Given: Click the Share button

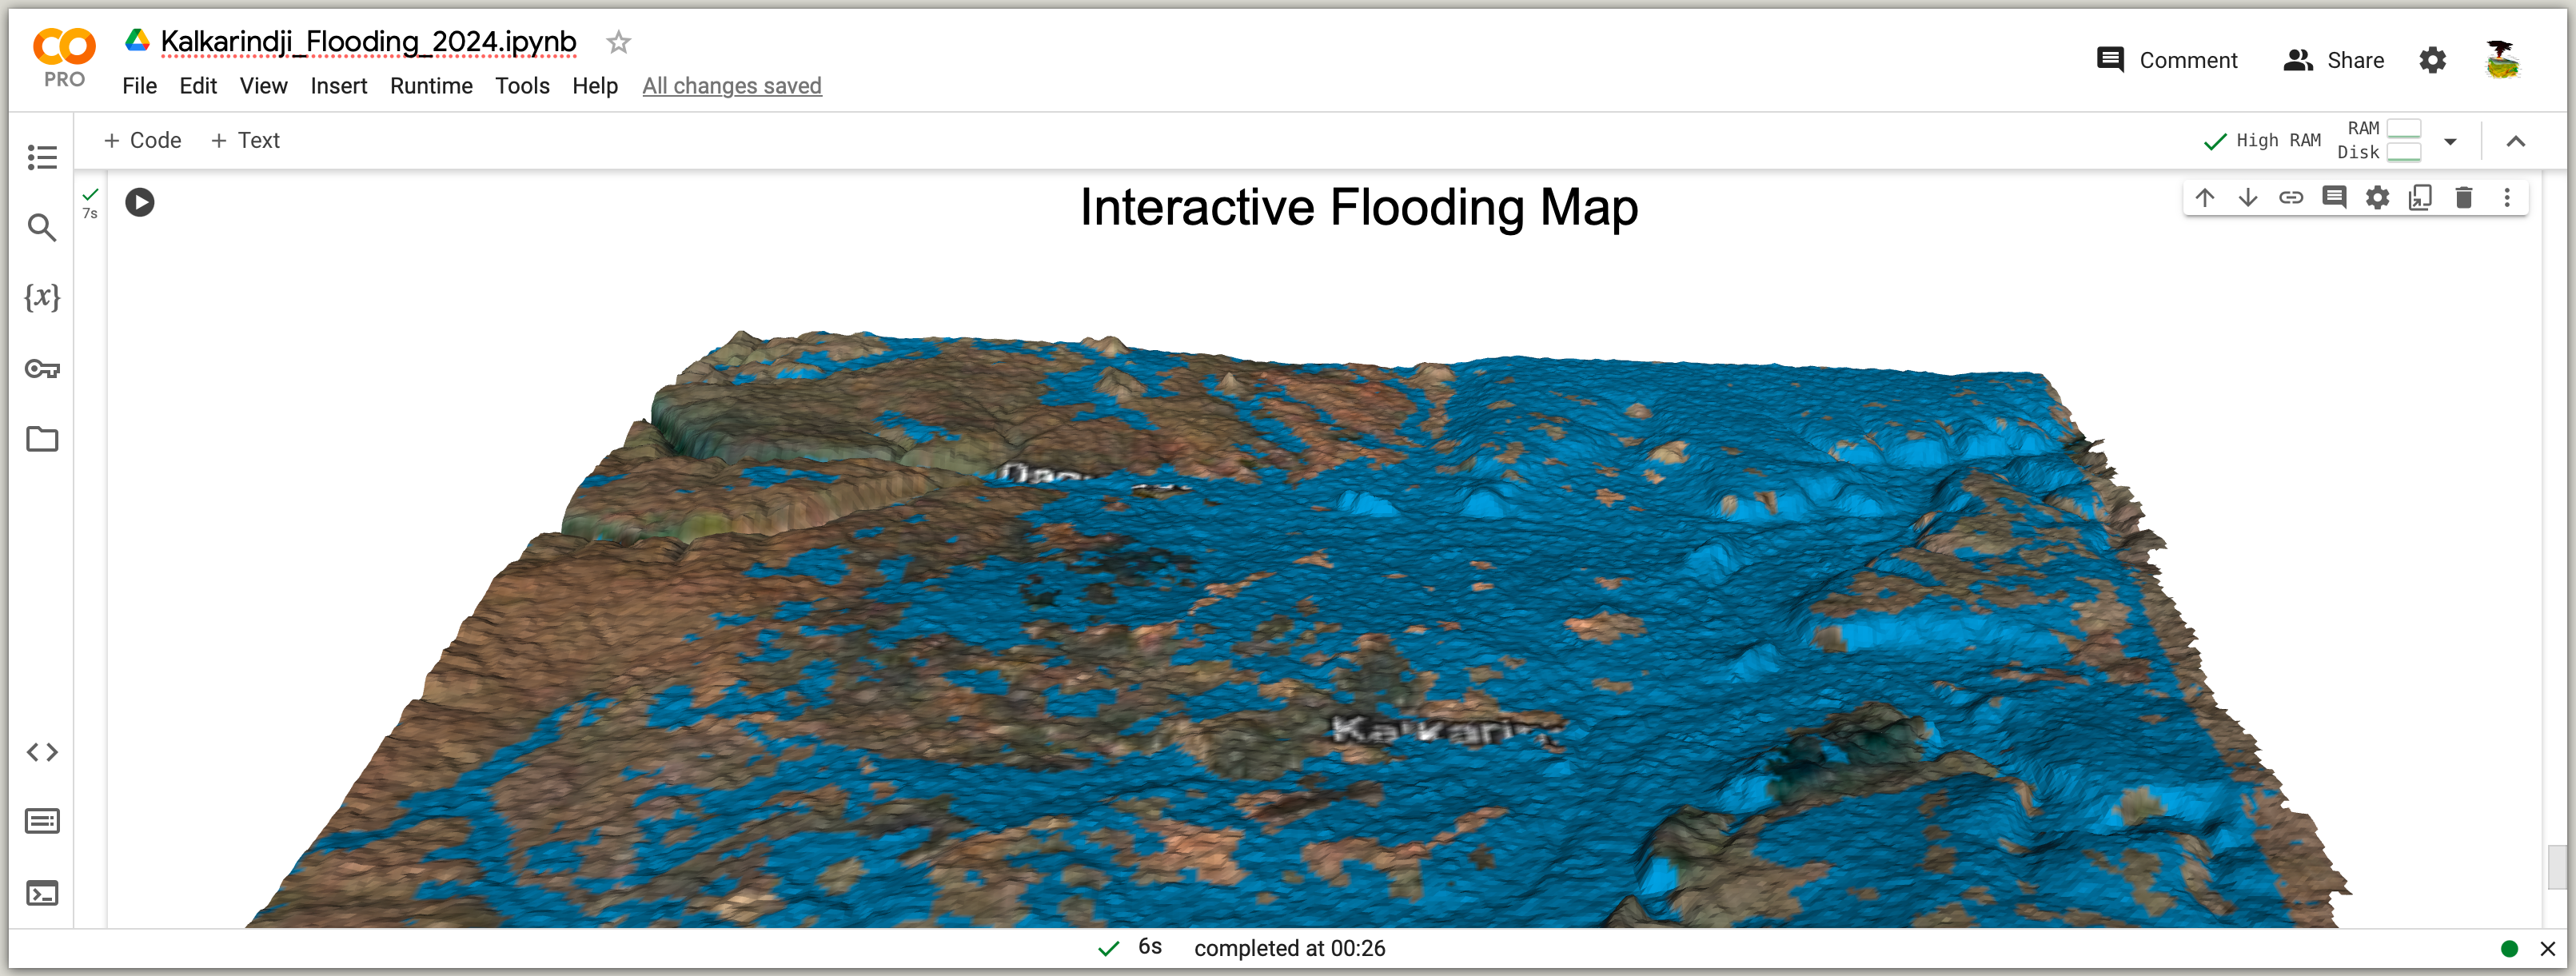Looking at the screenshot, I should pyautogui.click(x=2334, y=60).
